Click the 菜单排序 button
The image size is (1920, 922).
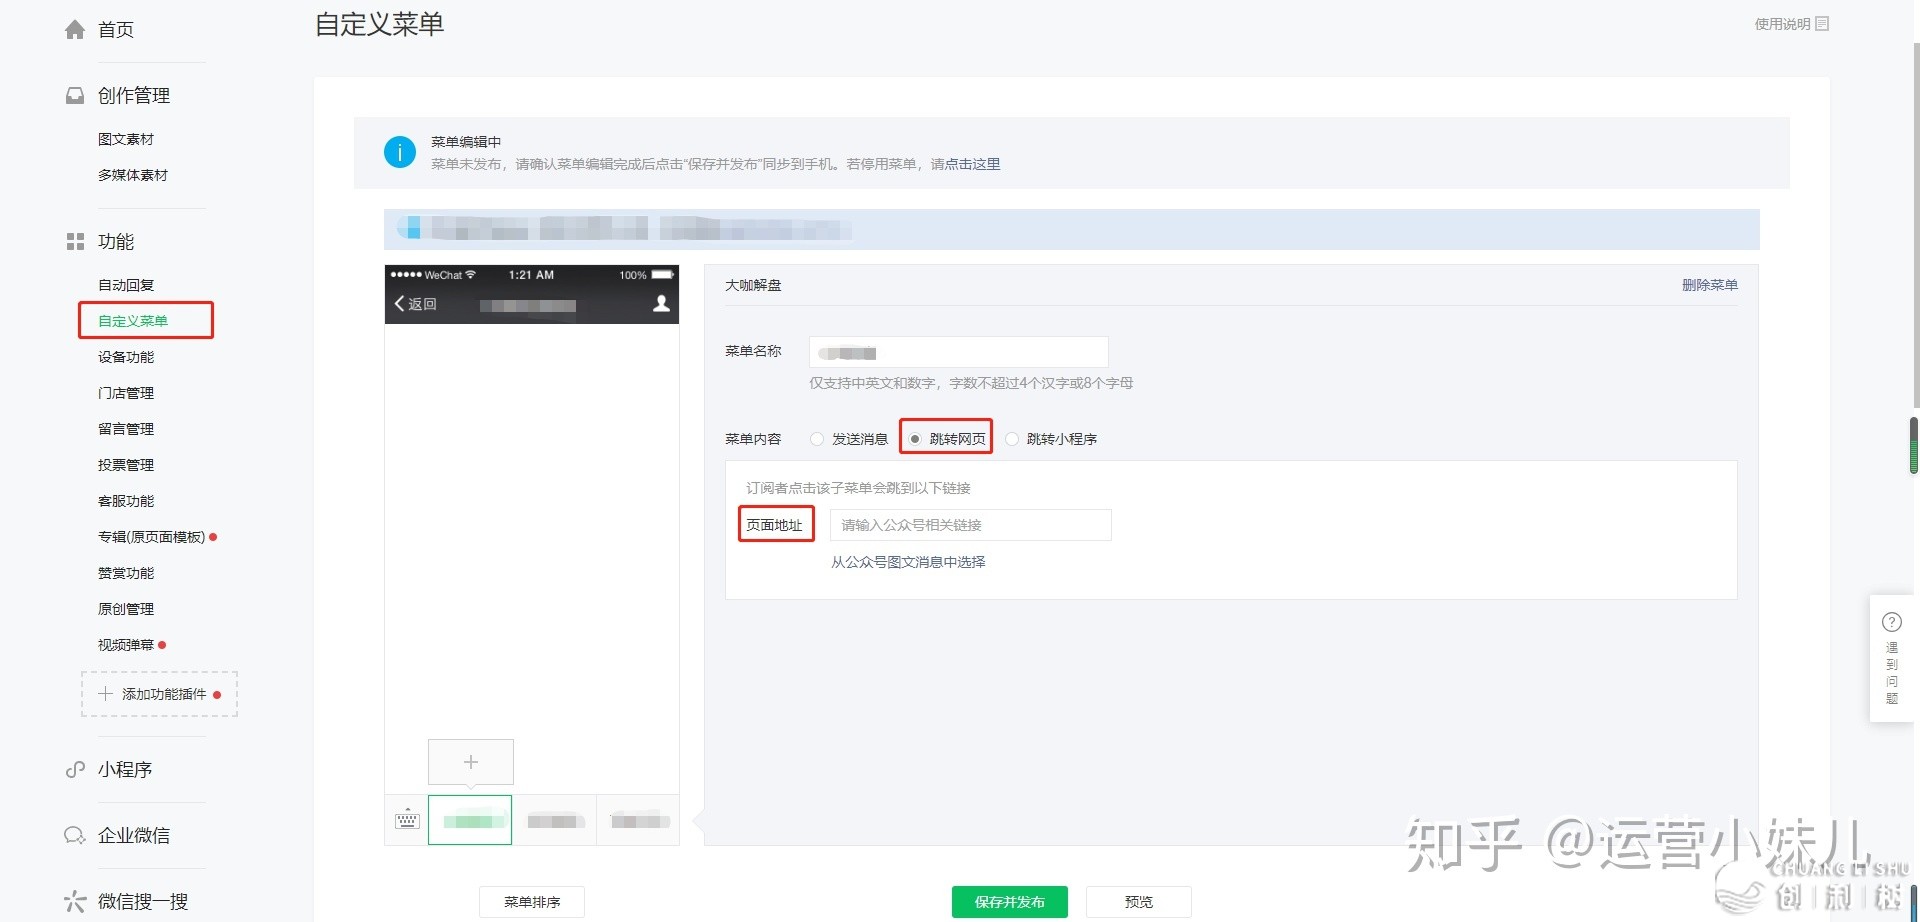tap(532, 902)
